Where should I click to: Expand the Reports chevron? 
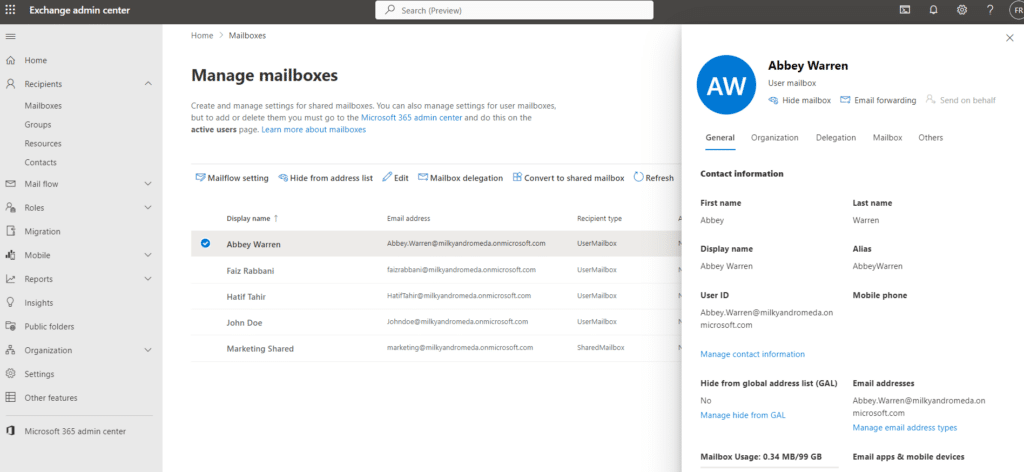[x=148, y=279]
